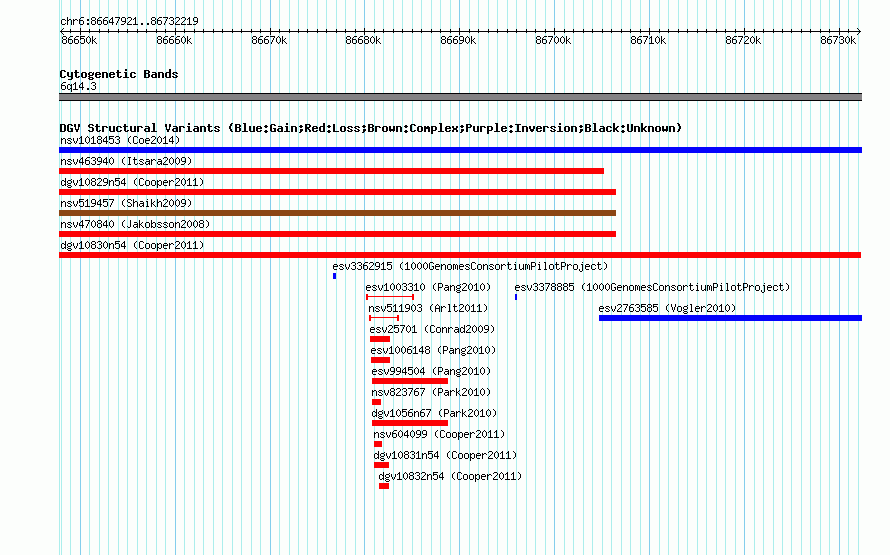Open esv25701 (Conrad2009) variant label
890x555 pixels.
coord(432,329)
